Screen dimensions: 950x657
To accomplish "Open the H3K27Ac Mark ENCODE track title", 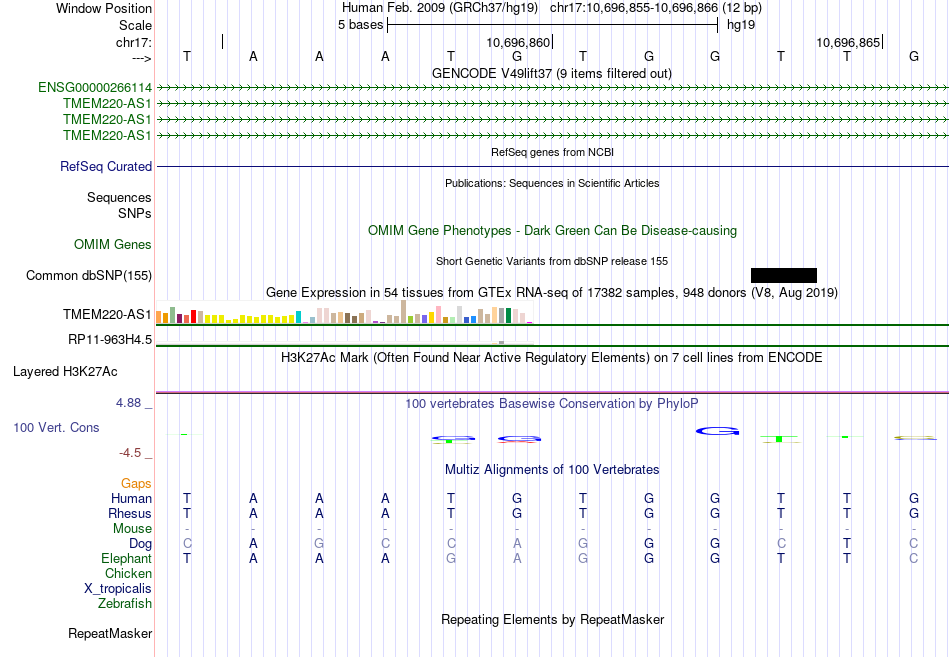I will pos(552,358).
